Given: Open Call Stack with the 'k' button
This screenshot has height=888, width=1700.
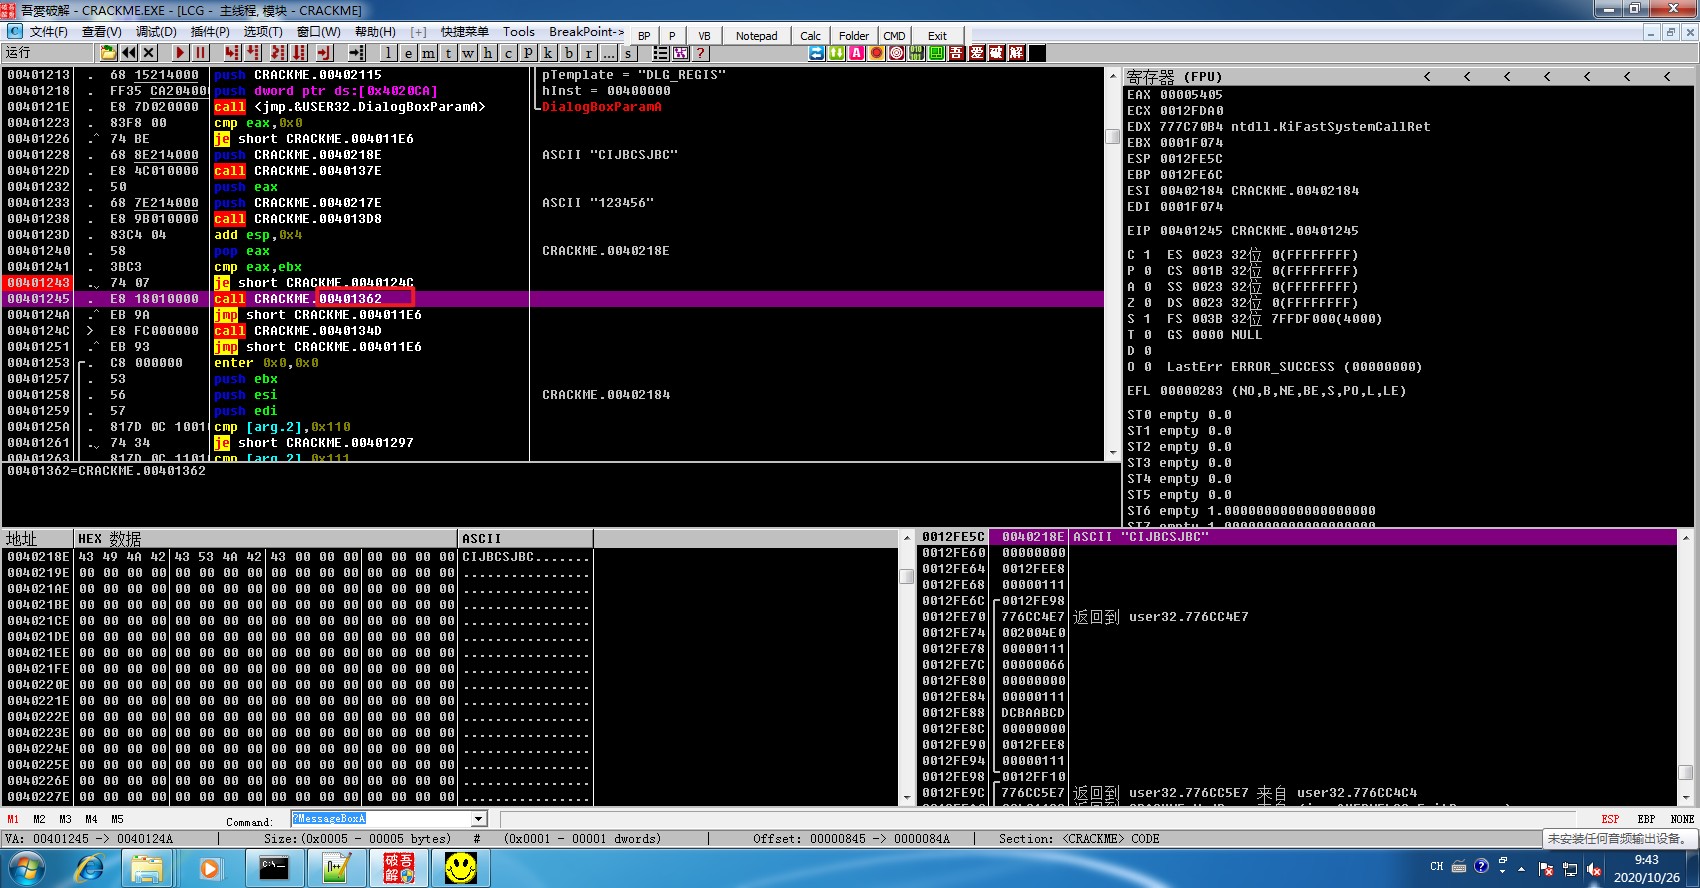Looking at the screenshot, I should click(548, 53).
